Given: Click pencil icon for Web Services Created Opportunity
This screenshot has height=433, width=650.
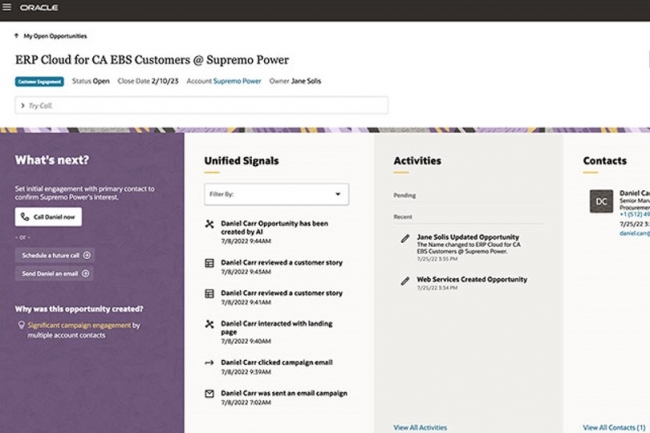Looking at the screenshot, I should (x=405, y=281).
